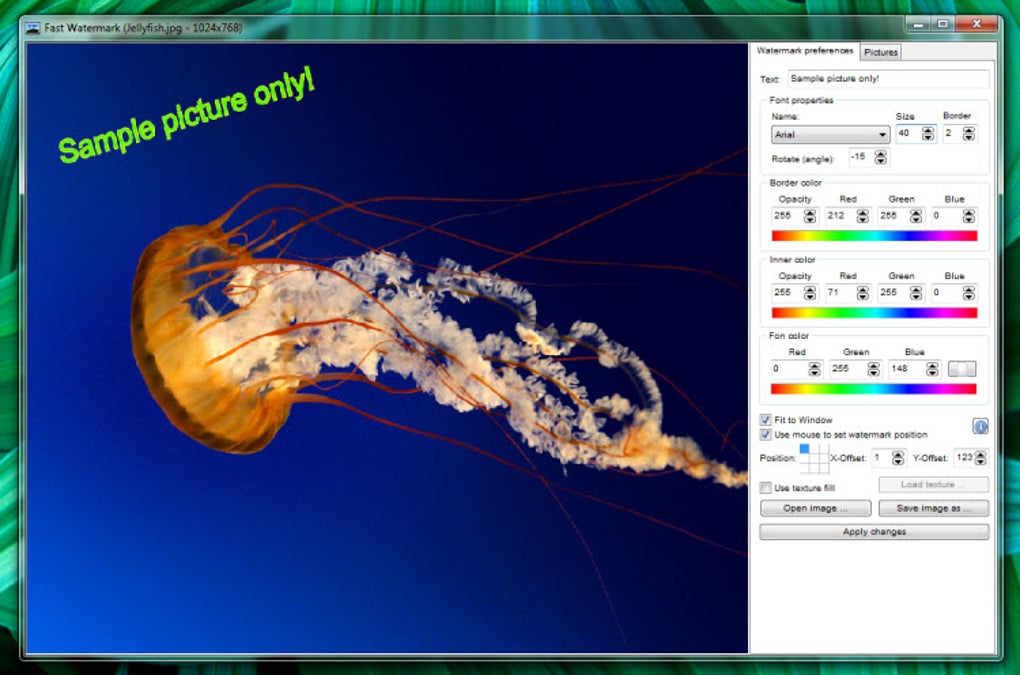Disable Use mouse to set watermark position
The image size is (1020, 675).
[766, 434]
